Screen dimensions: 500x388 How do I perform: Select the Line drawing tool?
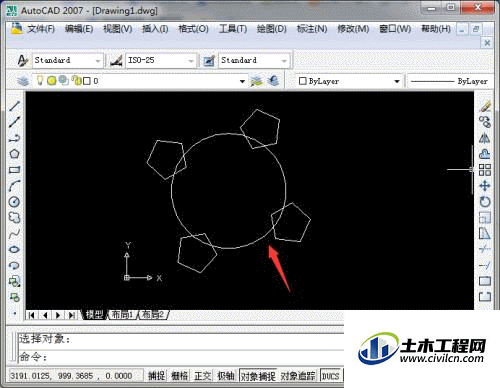click(14, 106)
